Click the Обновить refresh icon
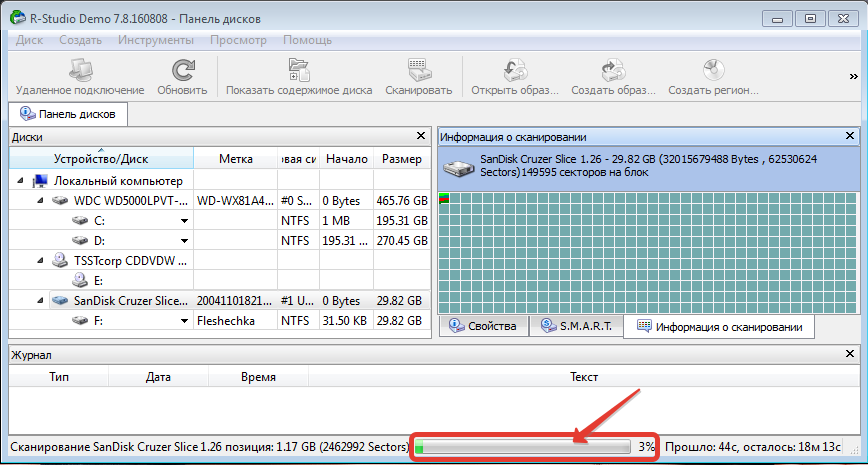The image size is (868, 465). point(182,71)
